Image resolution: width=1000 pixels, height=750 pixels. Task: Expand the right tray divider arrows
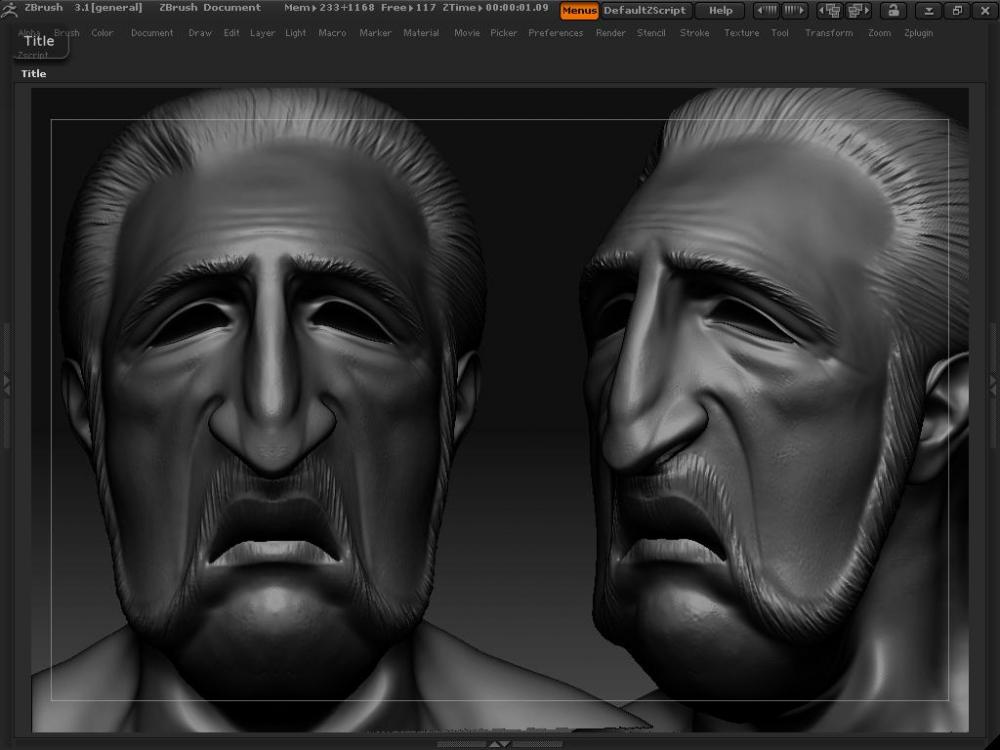(993, 385)
